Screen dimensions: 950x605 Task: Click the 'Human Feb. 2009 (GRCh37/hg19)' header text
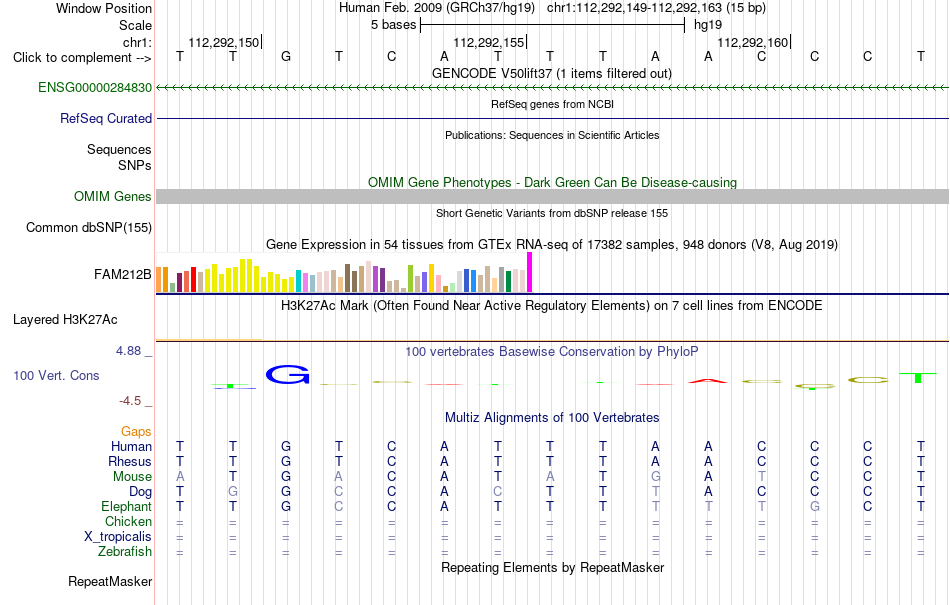click(436, 8)
